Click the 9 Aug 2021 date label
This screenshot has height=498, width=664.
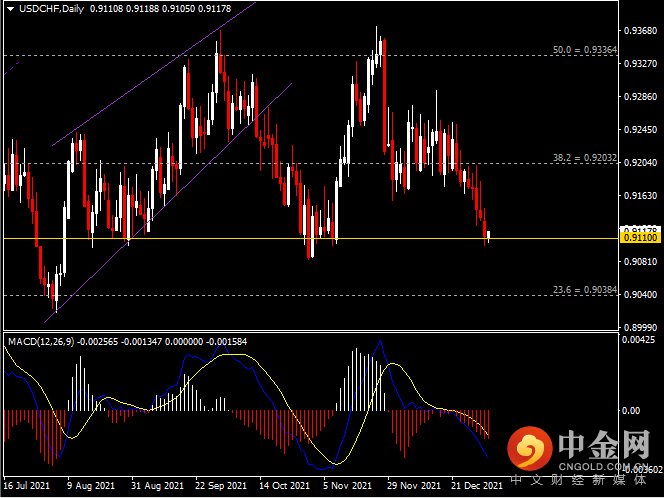pyautogui.click(x=91, y=485)
